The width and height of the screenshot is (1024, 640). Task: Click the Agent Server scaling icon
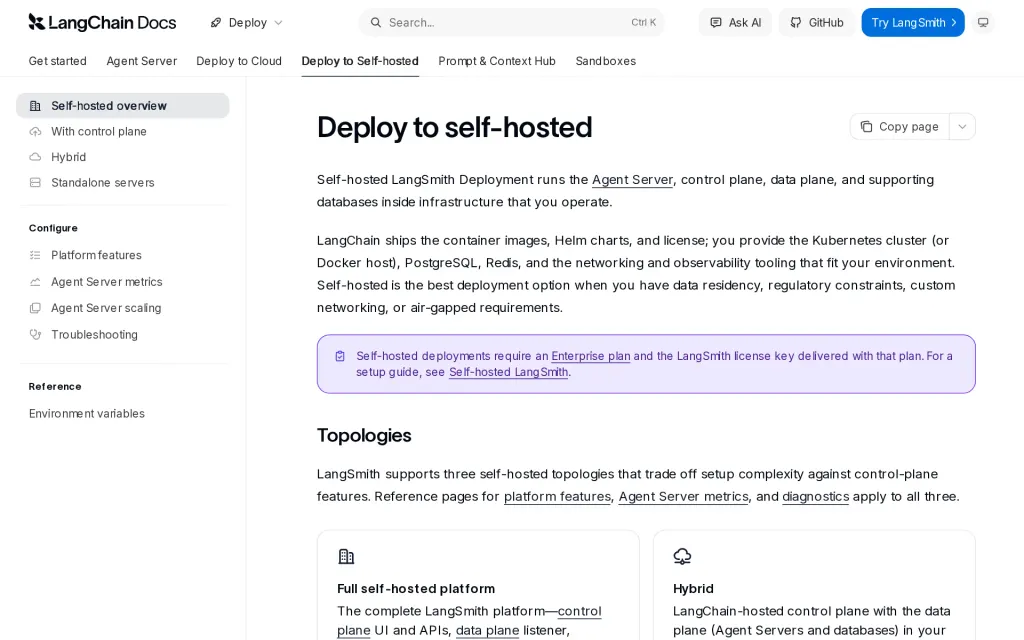point(35,308)
